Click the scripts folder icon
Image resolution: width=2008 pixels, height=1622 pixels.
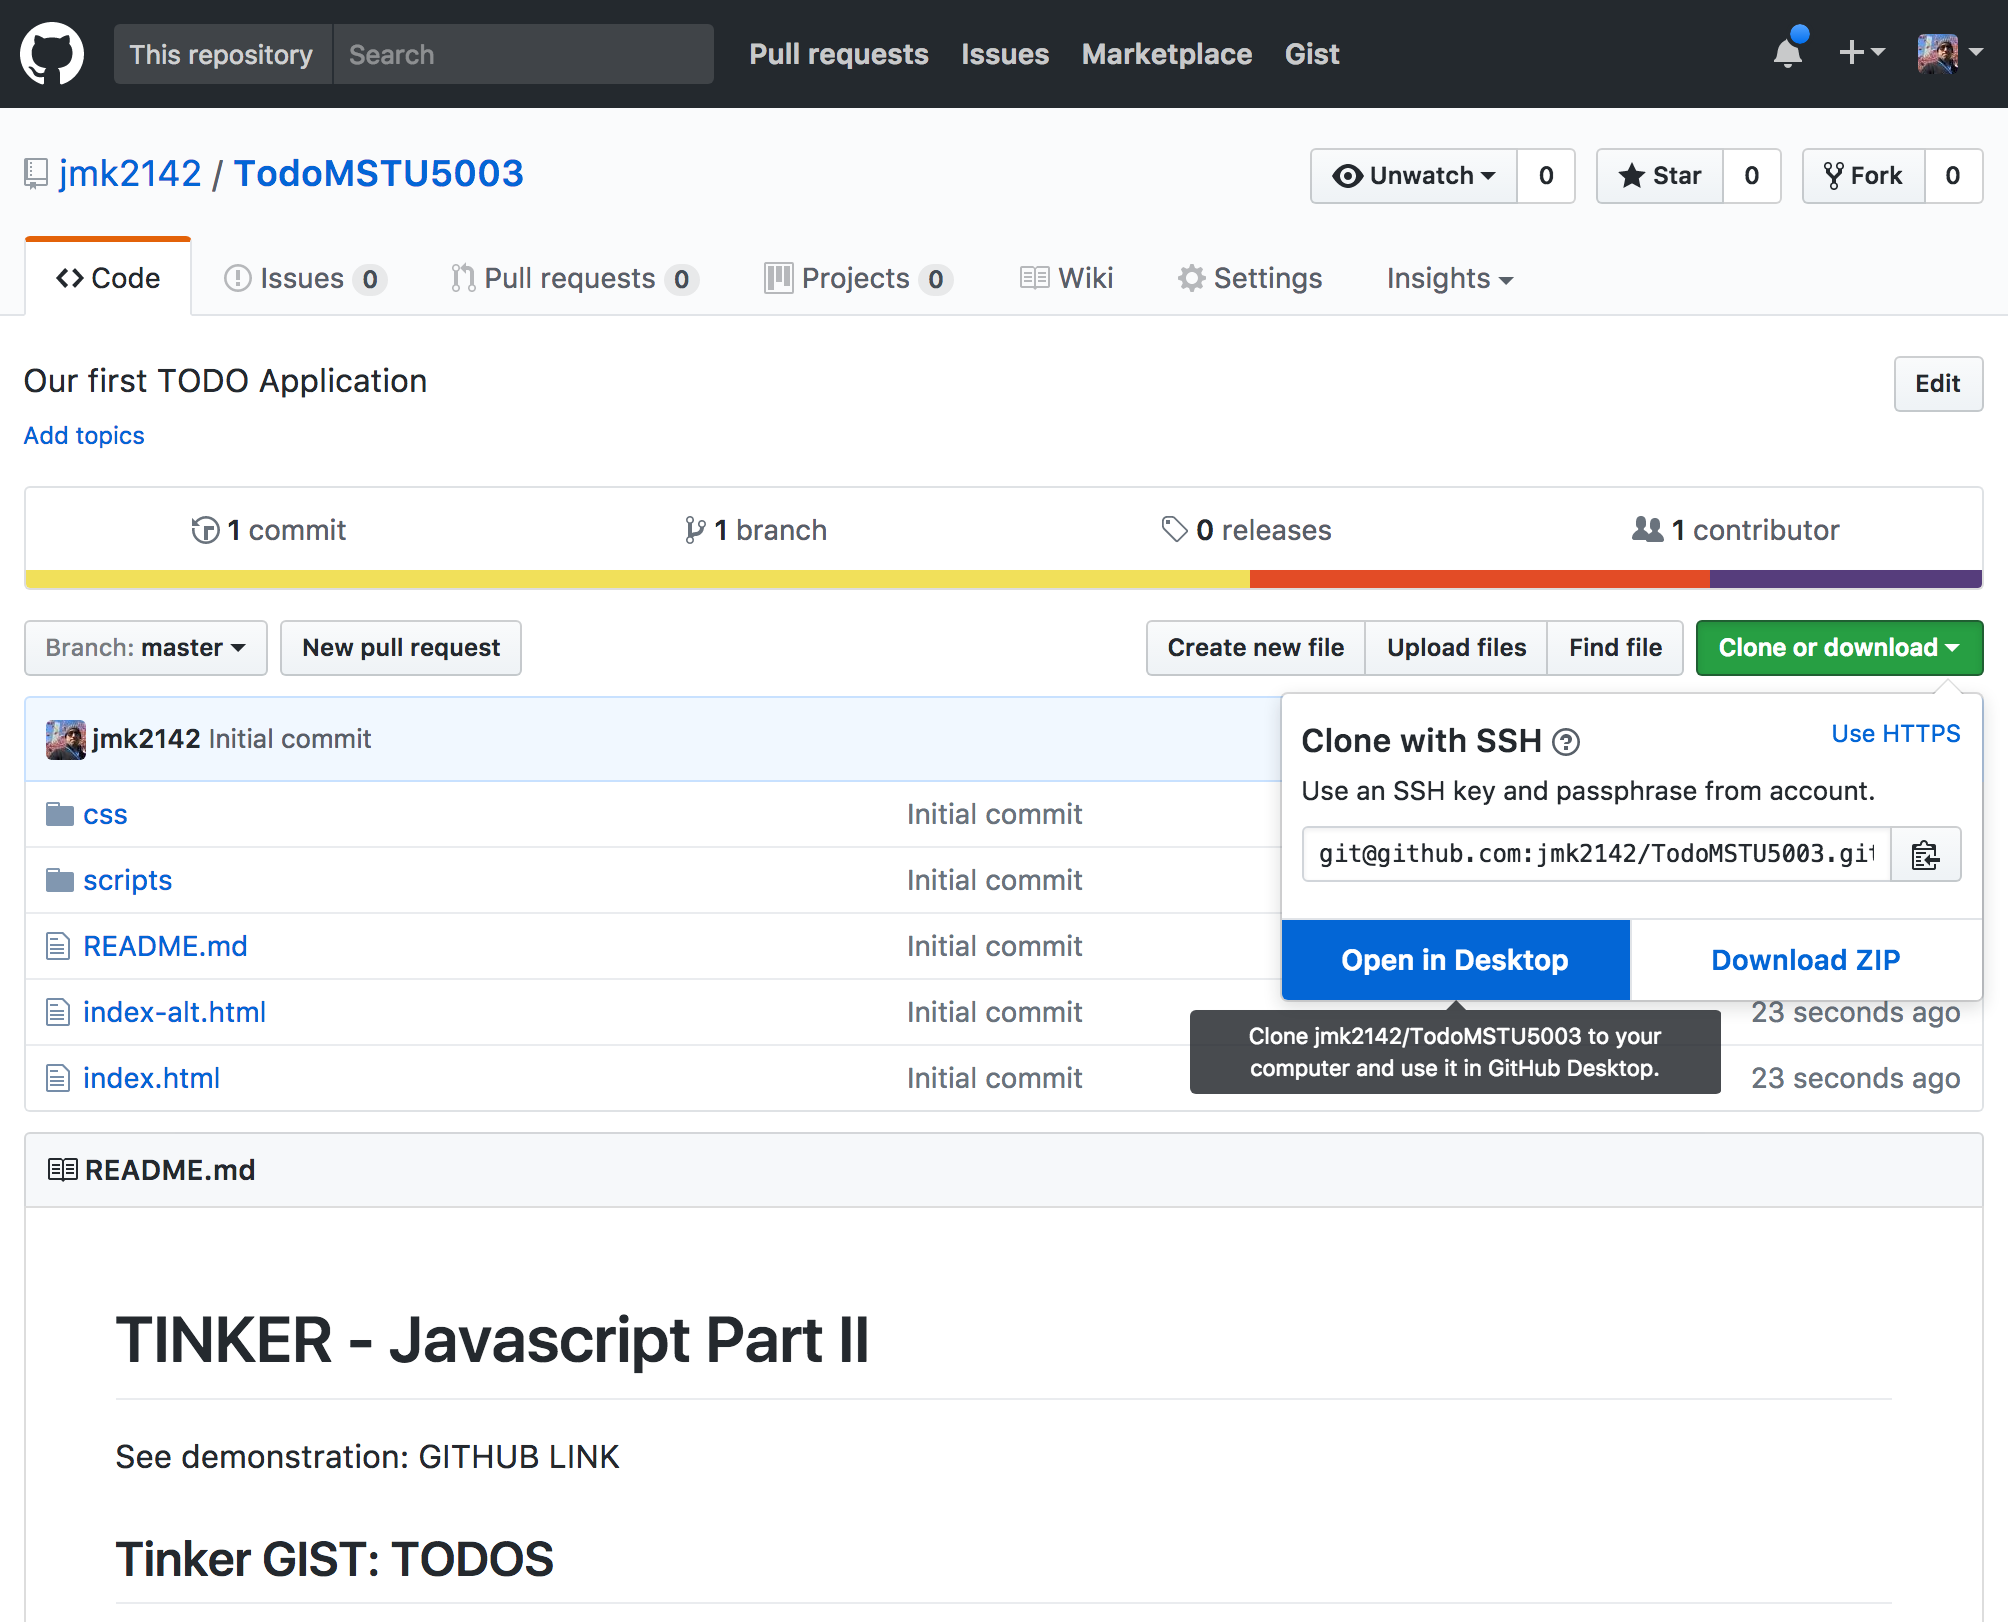[60, 880]
